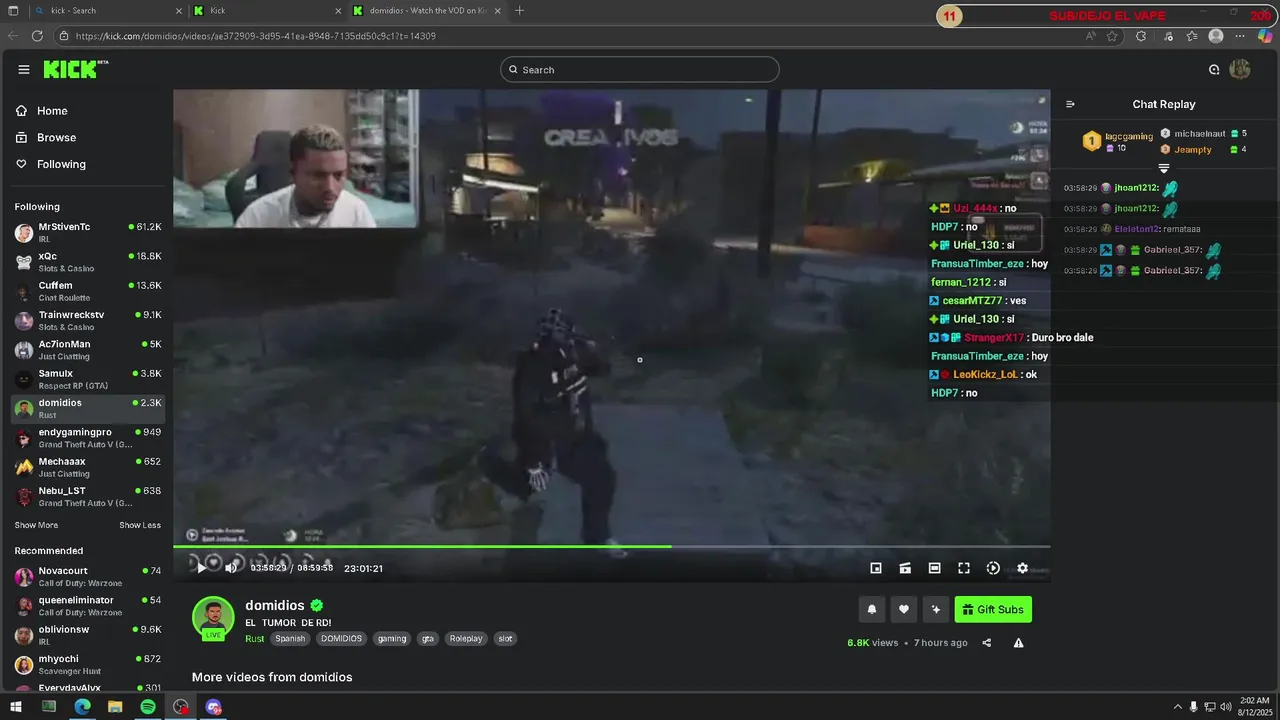Image resolution: width=1280 pixels, height=720 pixels.
Task: Refresh the page
Action: tap(37, 36)
